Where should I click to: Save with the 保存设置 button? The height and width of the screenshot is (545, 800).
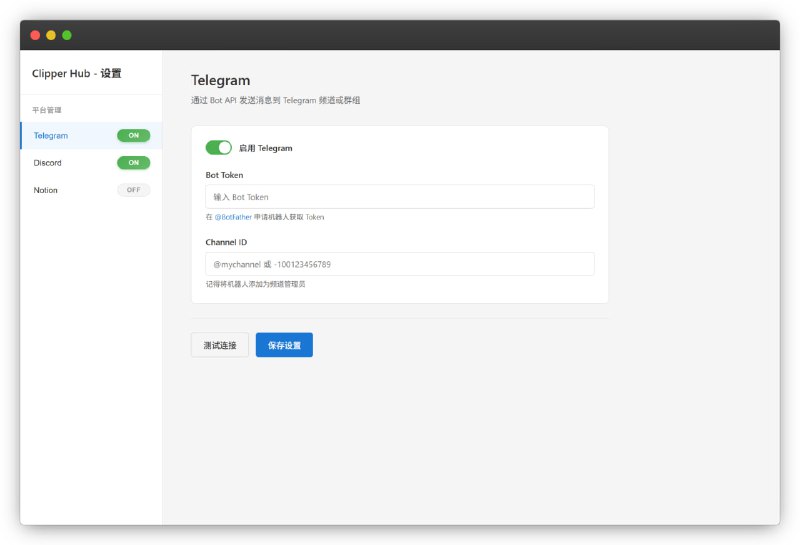coord(284,345)
